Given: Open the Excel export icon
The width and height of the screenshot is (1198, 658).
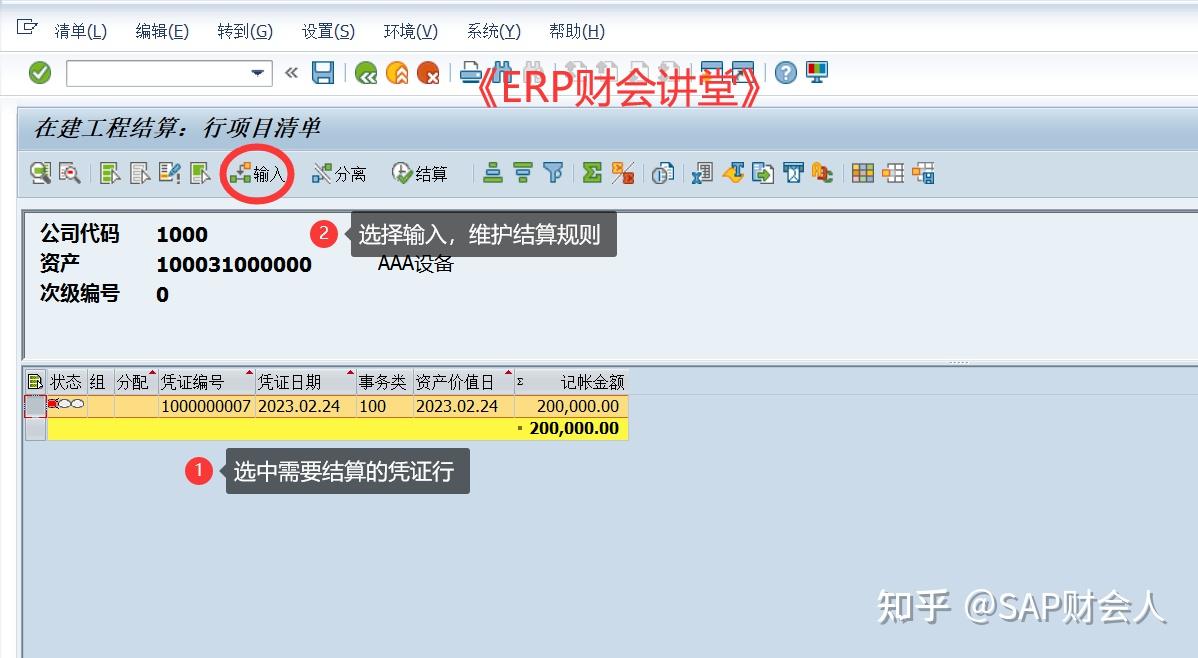Looking at the screenshot, I should tap(701, 173).
